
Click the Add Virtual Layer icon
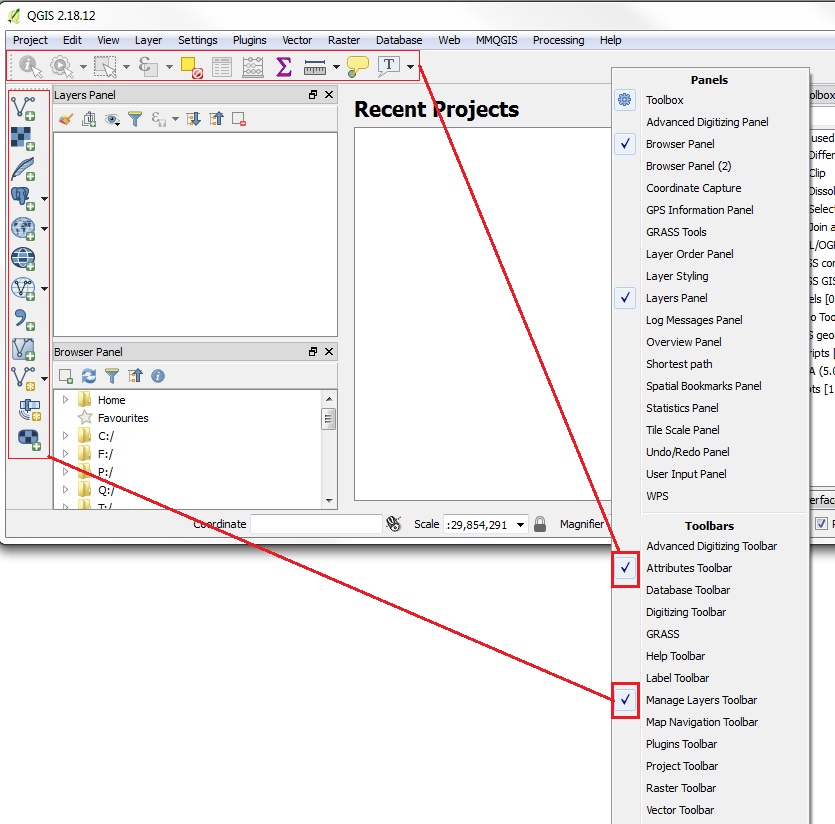point(23,349)
